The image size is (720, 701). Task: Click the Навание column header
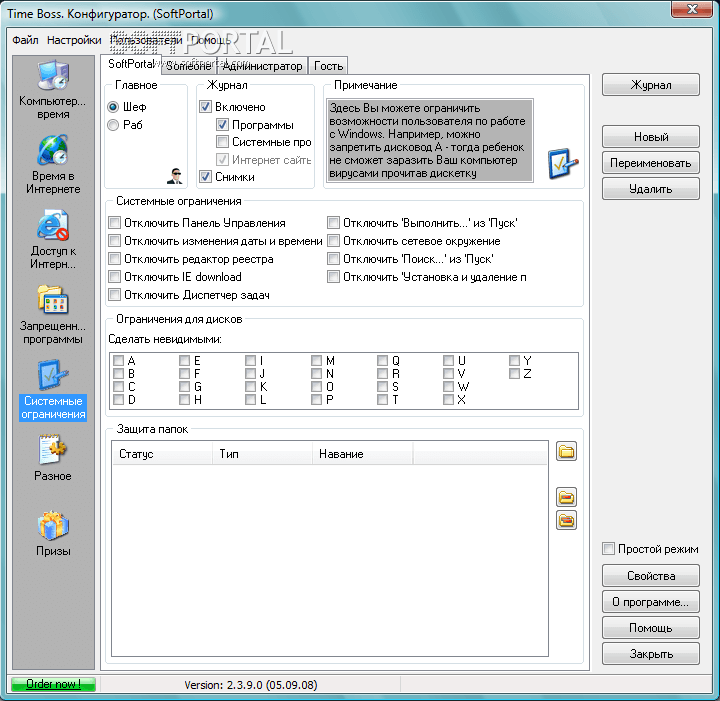click(362, 454)
